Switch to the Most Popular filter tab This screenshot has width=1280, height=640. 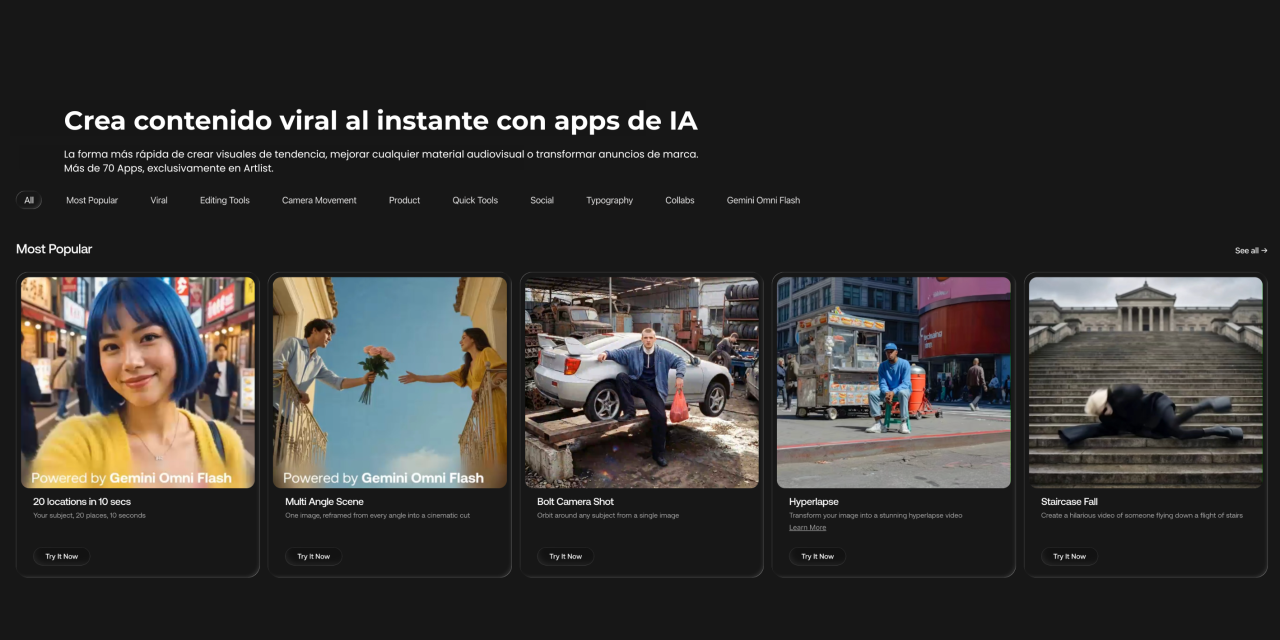coord(92,200)
